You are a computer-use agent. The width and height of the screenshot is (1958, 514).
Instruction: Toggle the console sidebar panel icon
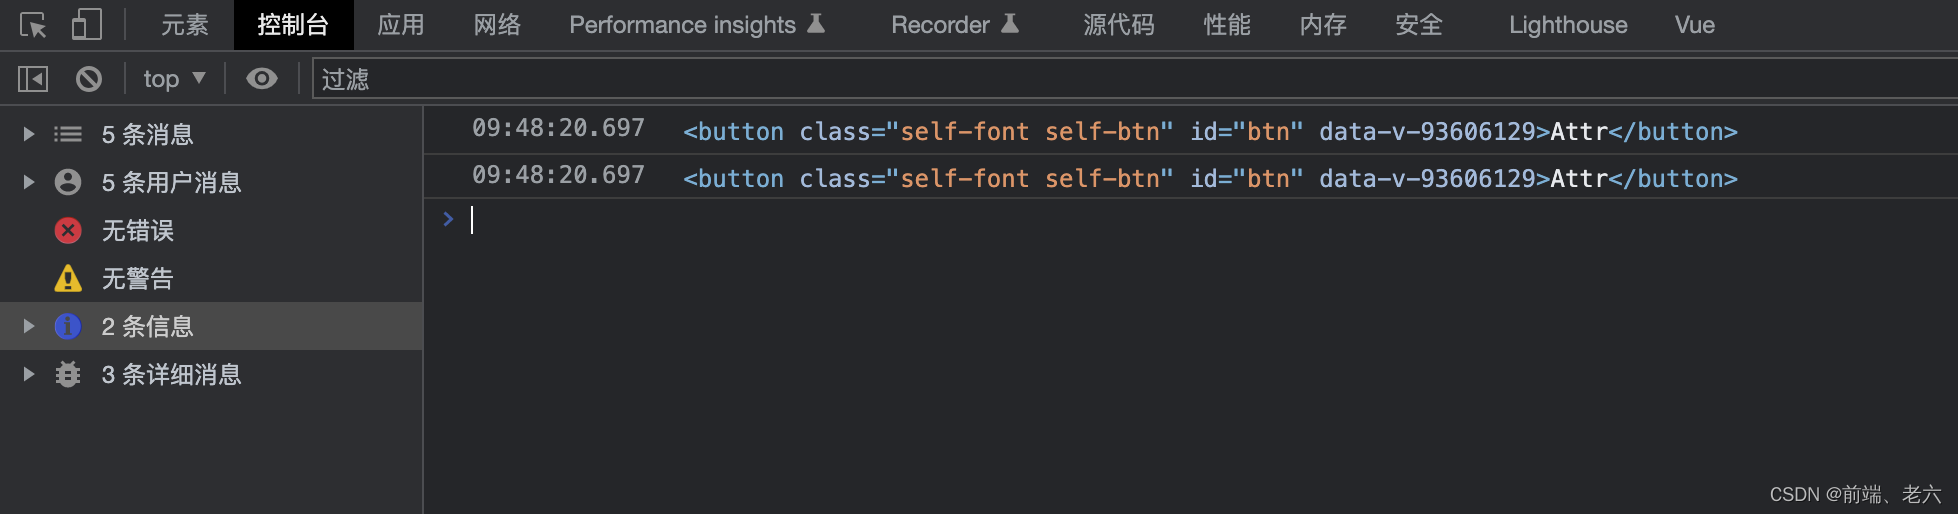(33, 79)
